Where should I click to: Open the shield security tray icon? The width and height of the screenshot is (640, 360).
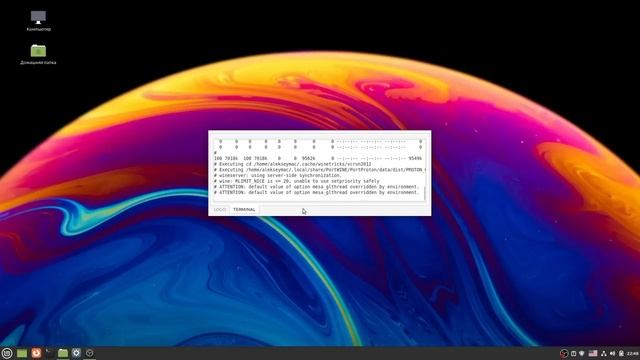(x=582, y=353)
